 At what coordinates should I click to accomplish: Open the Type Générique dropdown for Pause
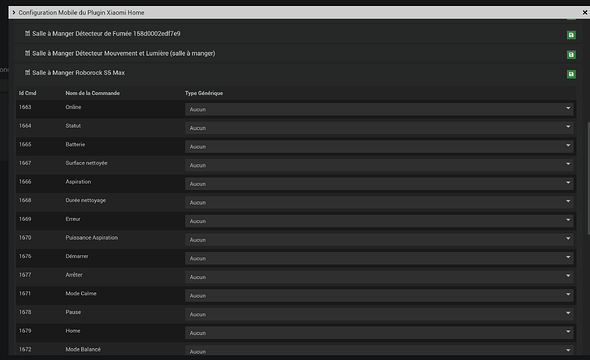tap(379, 314)
